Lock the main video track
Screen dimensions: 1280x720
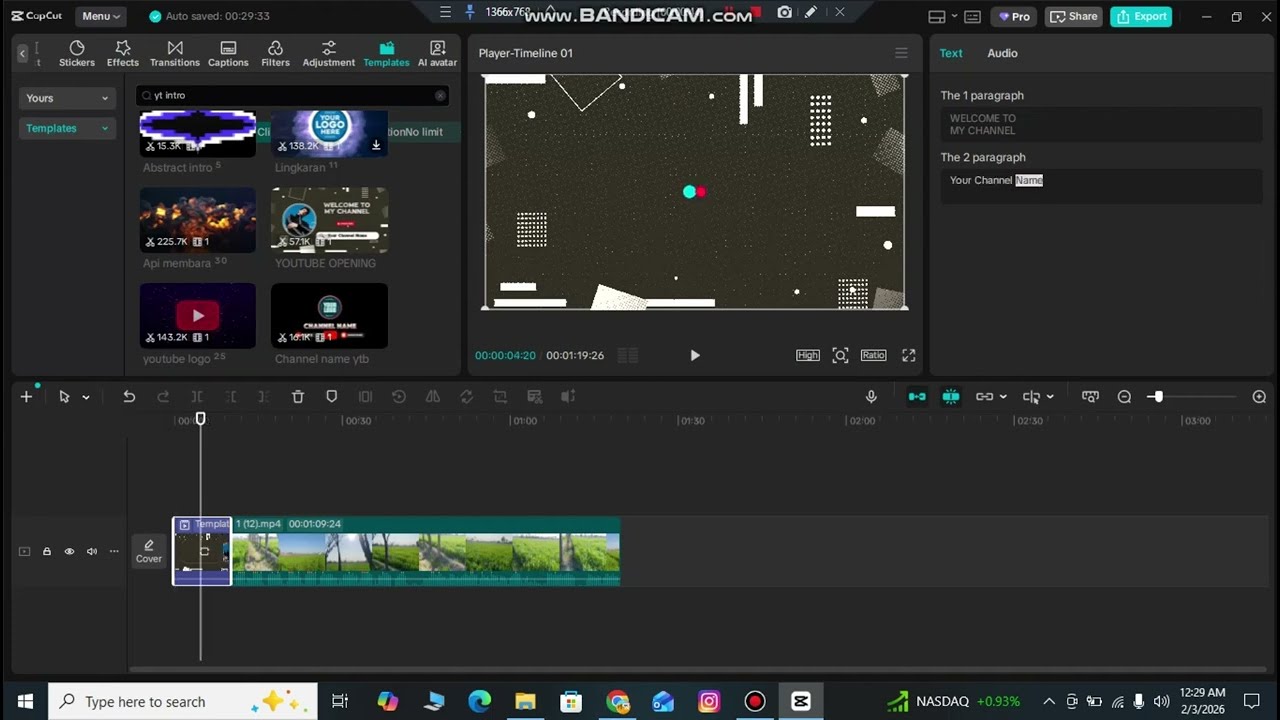(x=46, y=551)
